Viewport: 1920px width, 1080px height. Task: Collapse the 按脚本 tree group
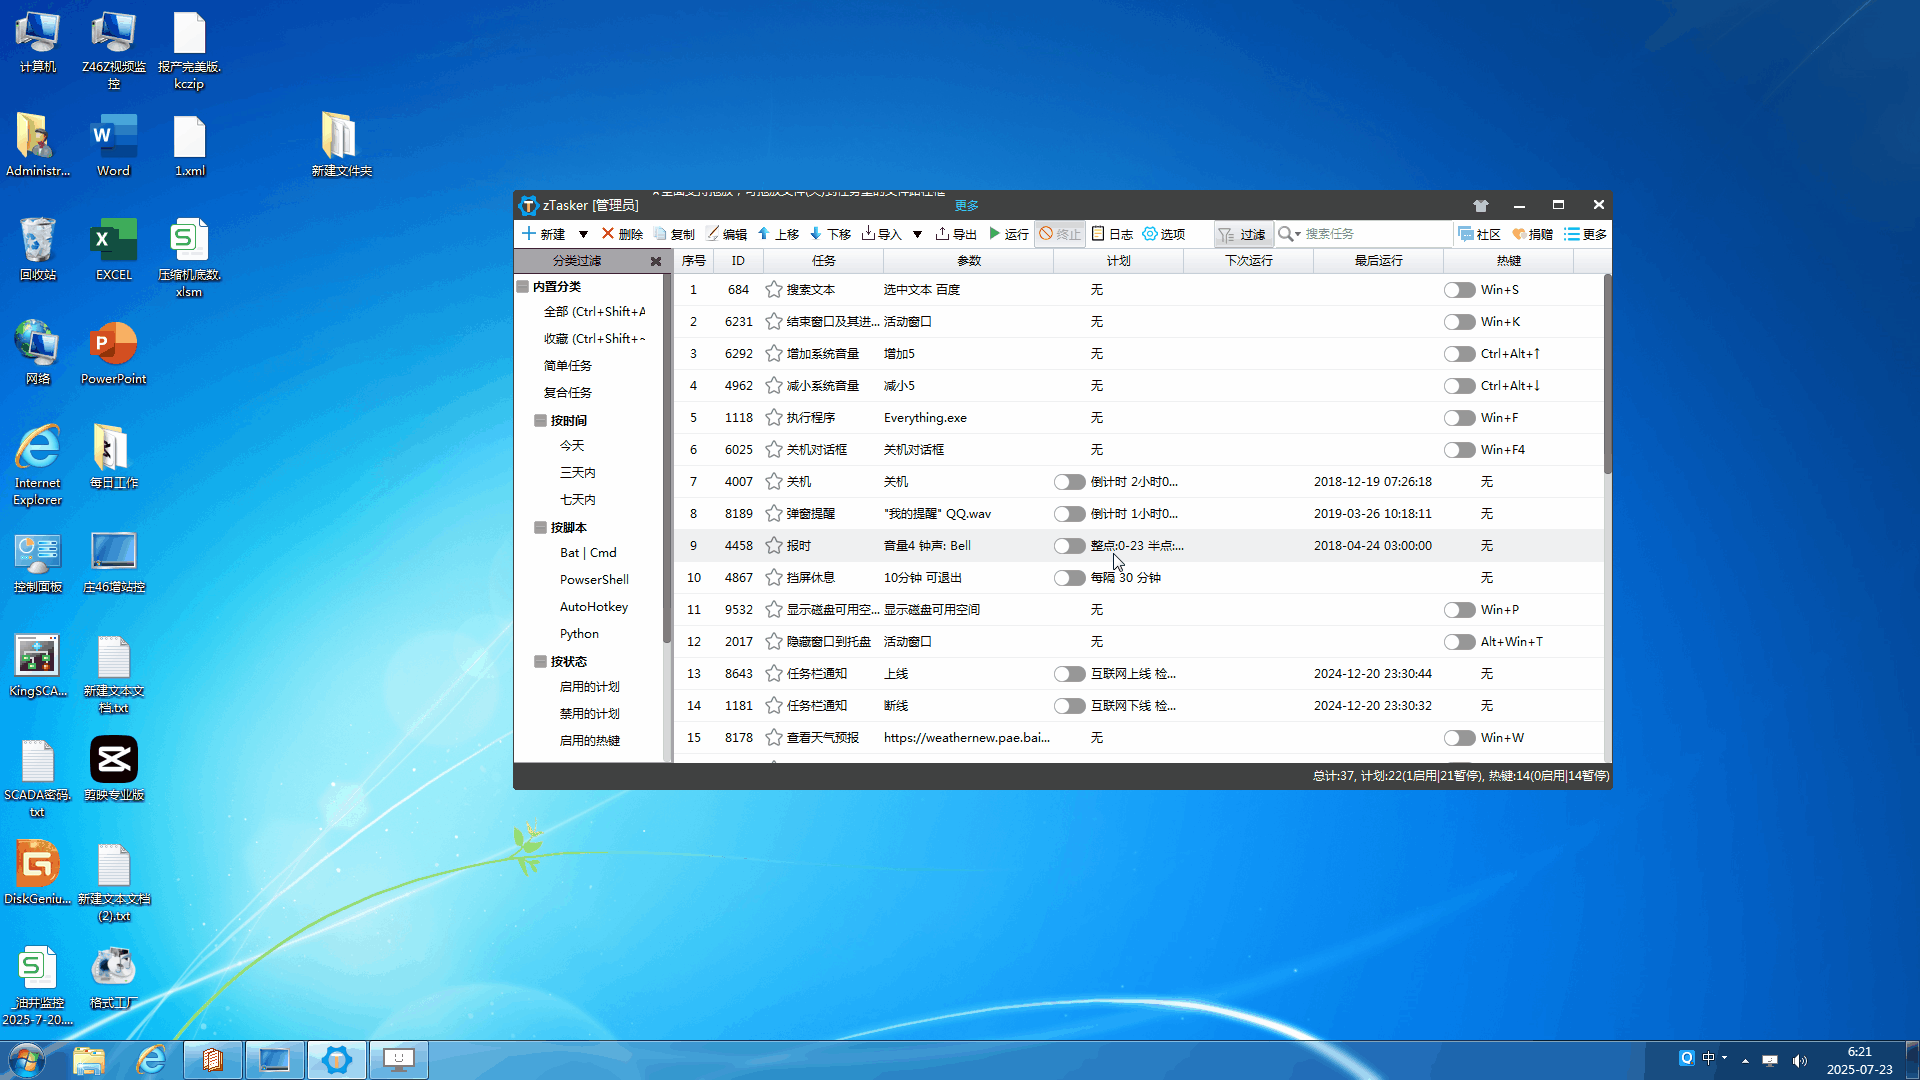(540, 528)
